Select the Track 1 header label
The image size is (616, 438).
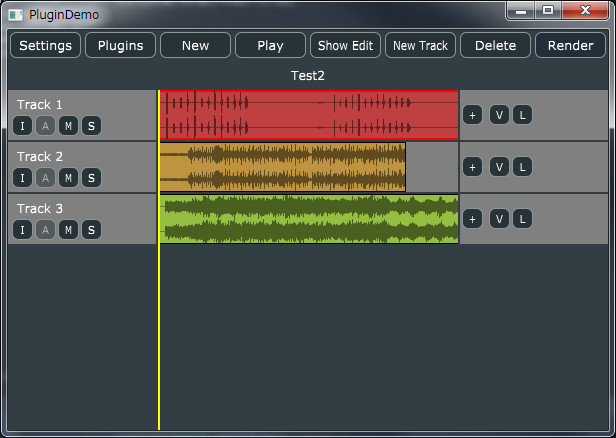tap(40, 104)
